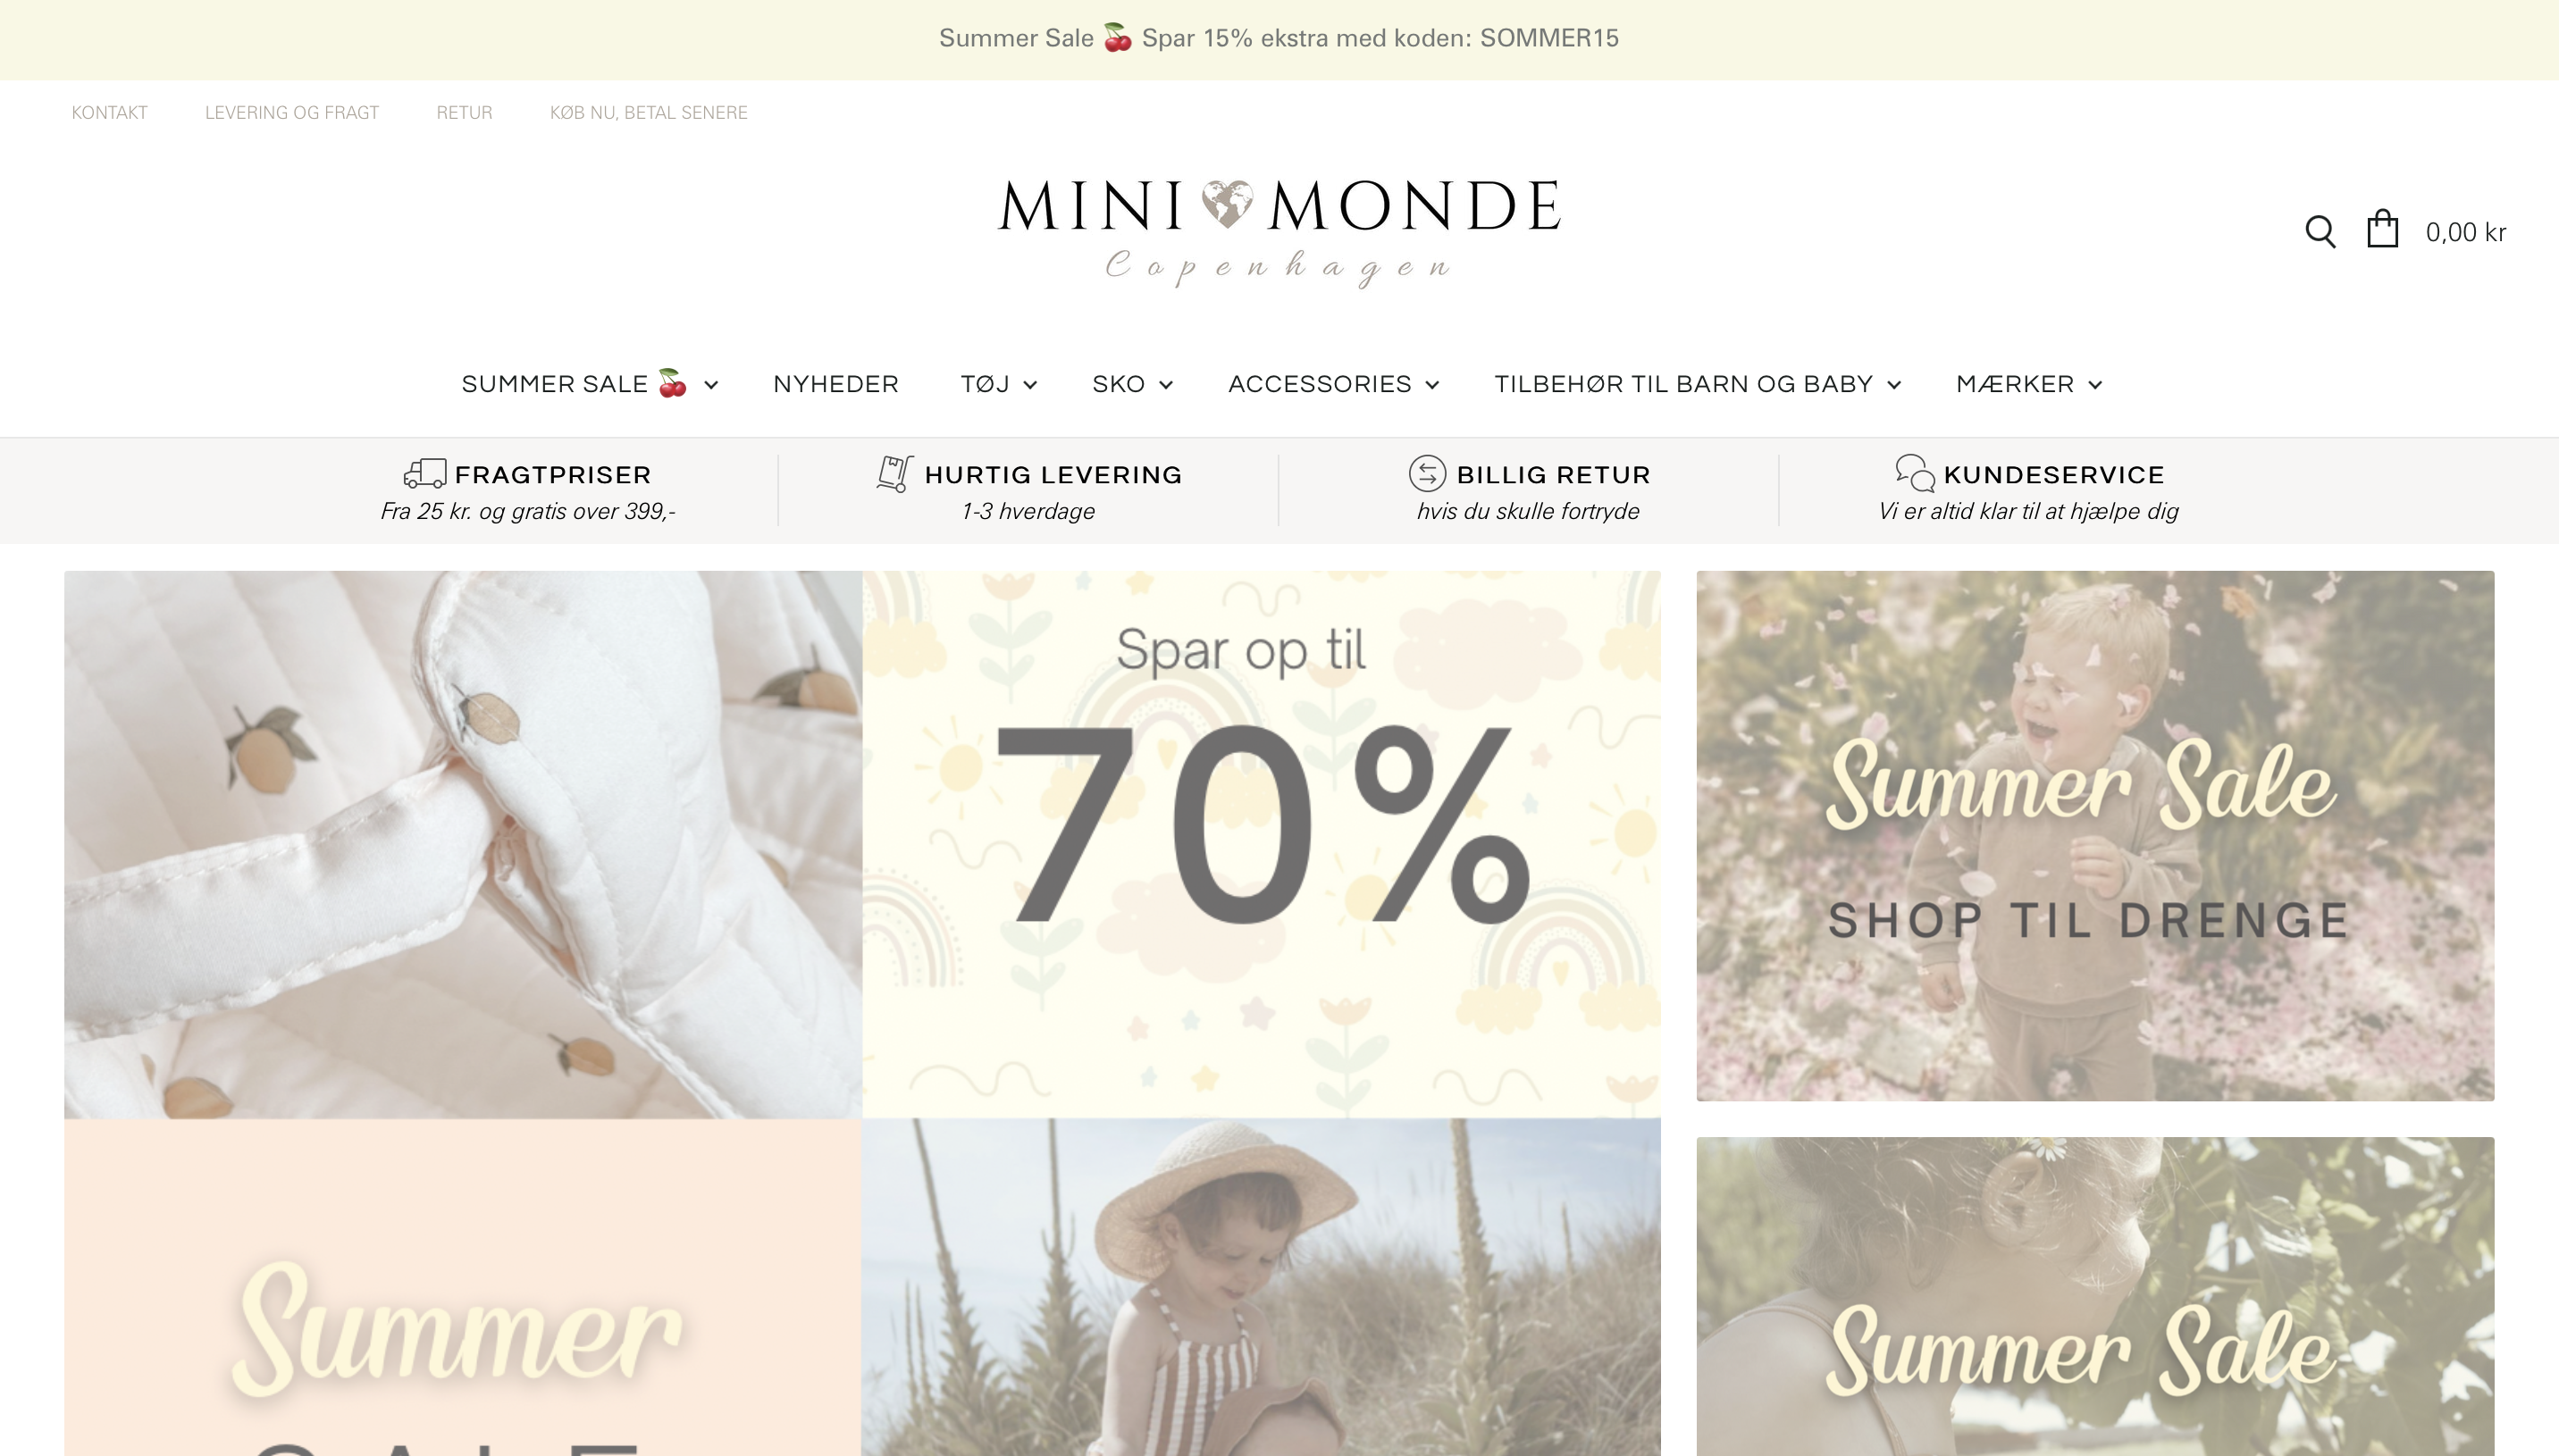Screen dimensions: 2559x1456
Task: Expand the Summer Sale dropdown chevron
Action: [x=711, y=385]
